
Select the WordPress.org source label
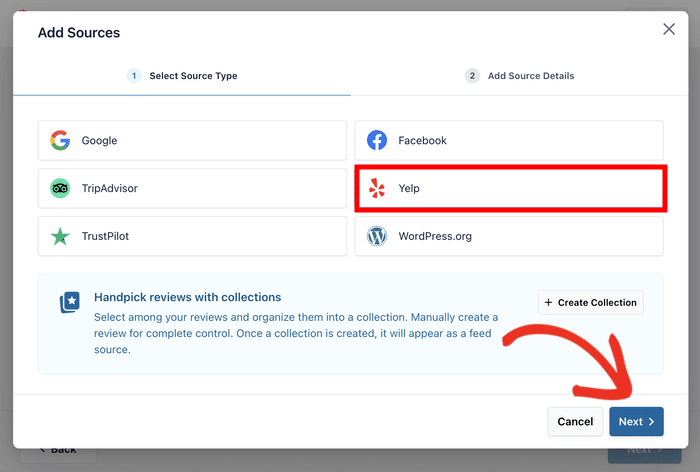[435, 237]
